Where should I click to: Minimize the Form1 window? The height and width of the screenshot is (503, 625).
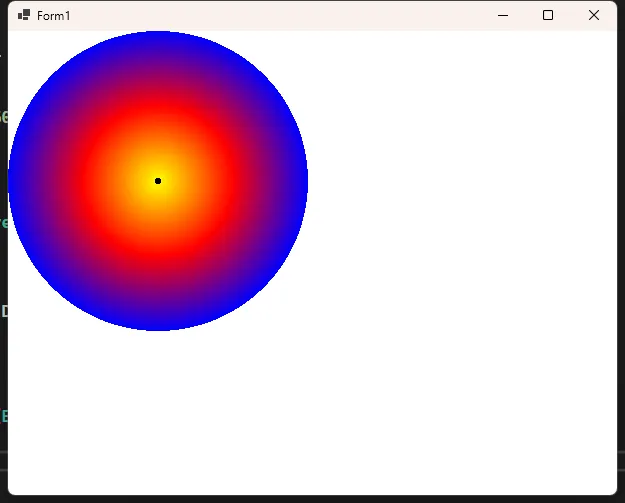pos(503,15)
